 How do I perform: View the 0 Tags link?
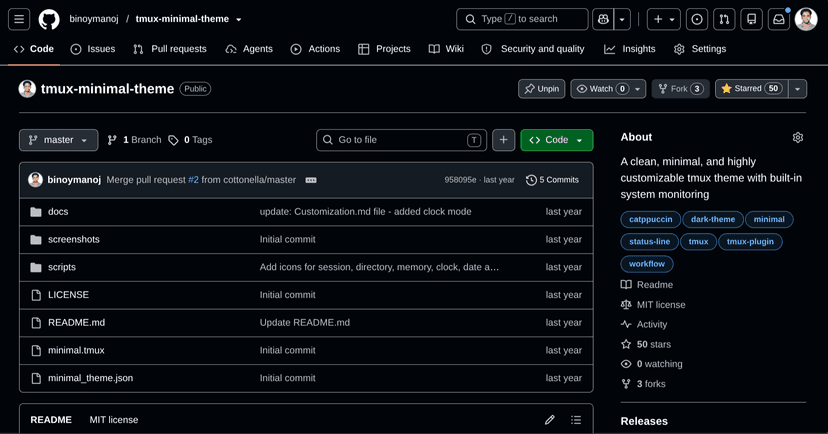coord(191,140)
